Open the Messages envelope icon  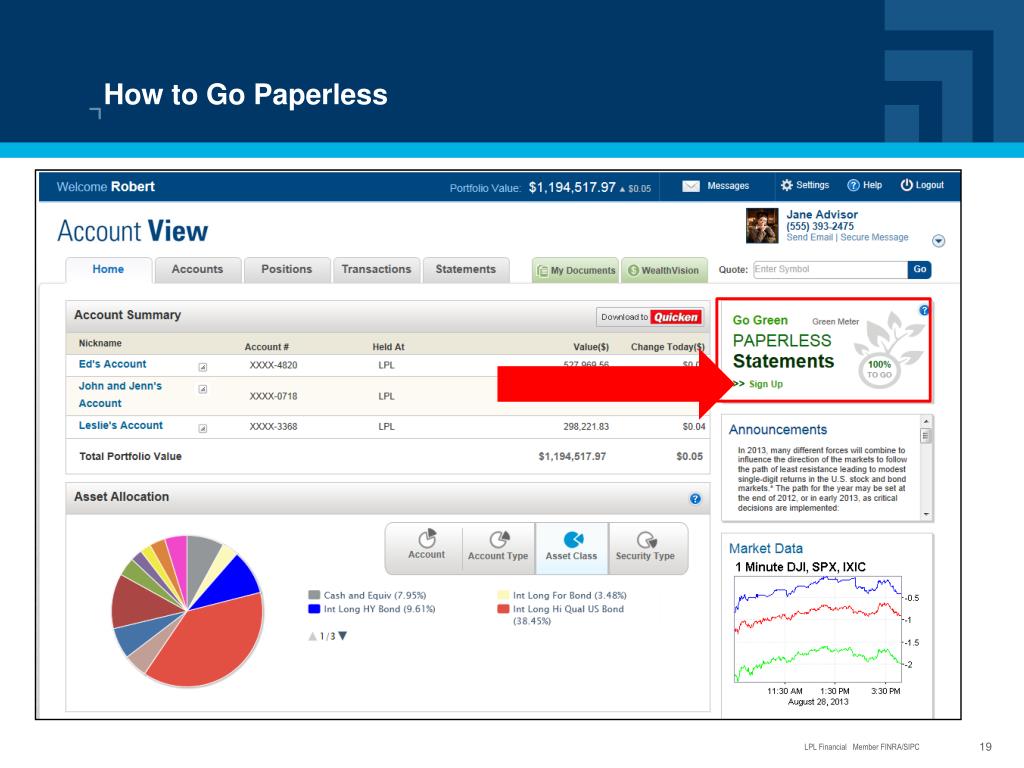coord(690,186)
